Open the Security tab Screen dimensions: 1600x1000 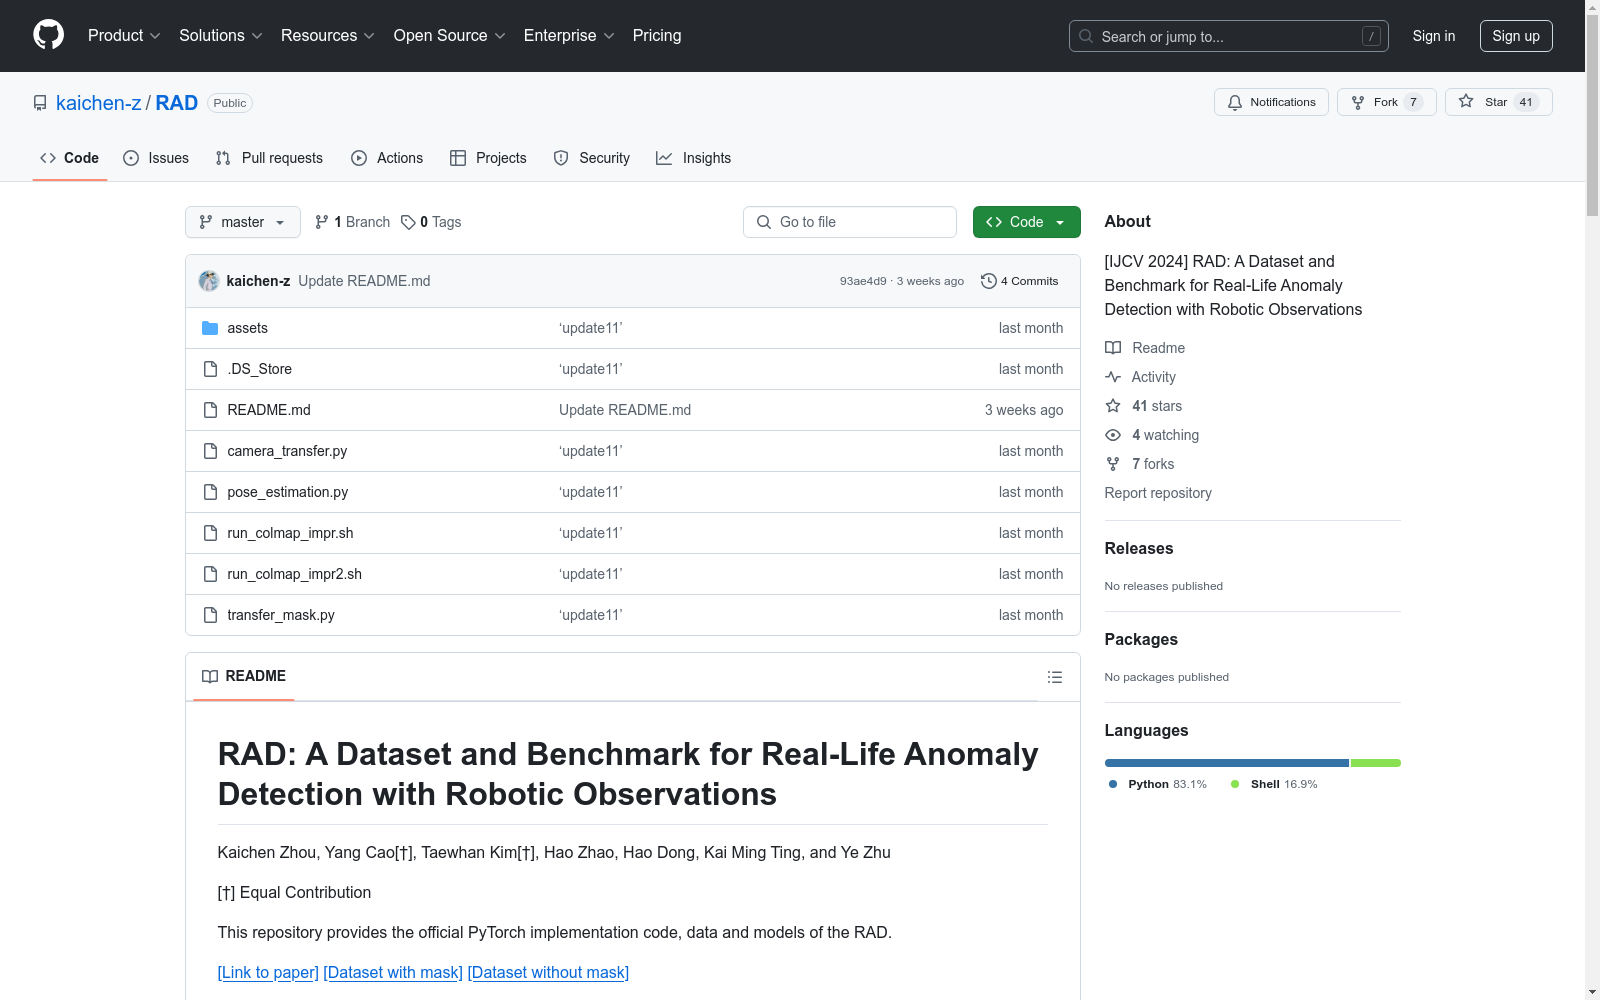[592, 158]
